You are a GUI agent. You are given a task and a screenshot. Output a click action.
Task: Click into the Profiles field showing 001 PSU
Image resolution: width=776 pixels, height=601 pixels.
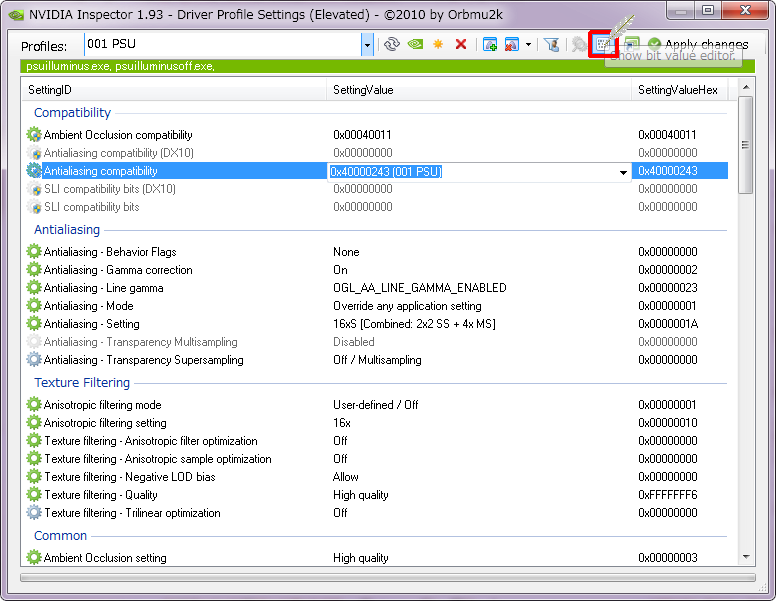click(x=223, y=45)
